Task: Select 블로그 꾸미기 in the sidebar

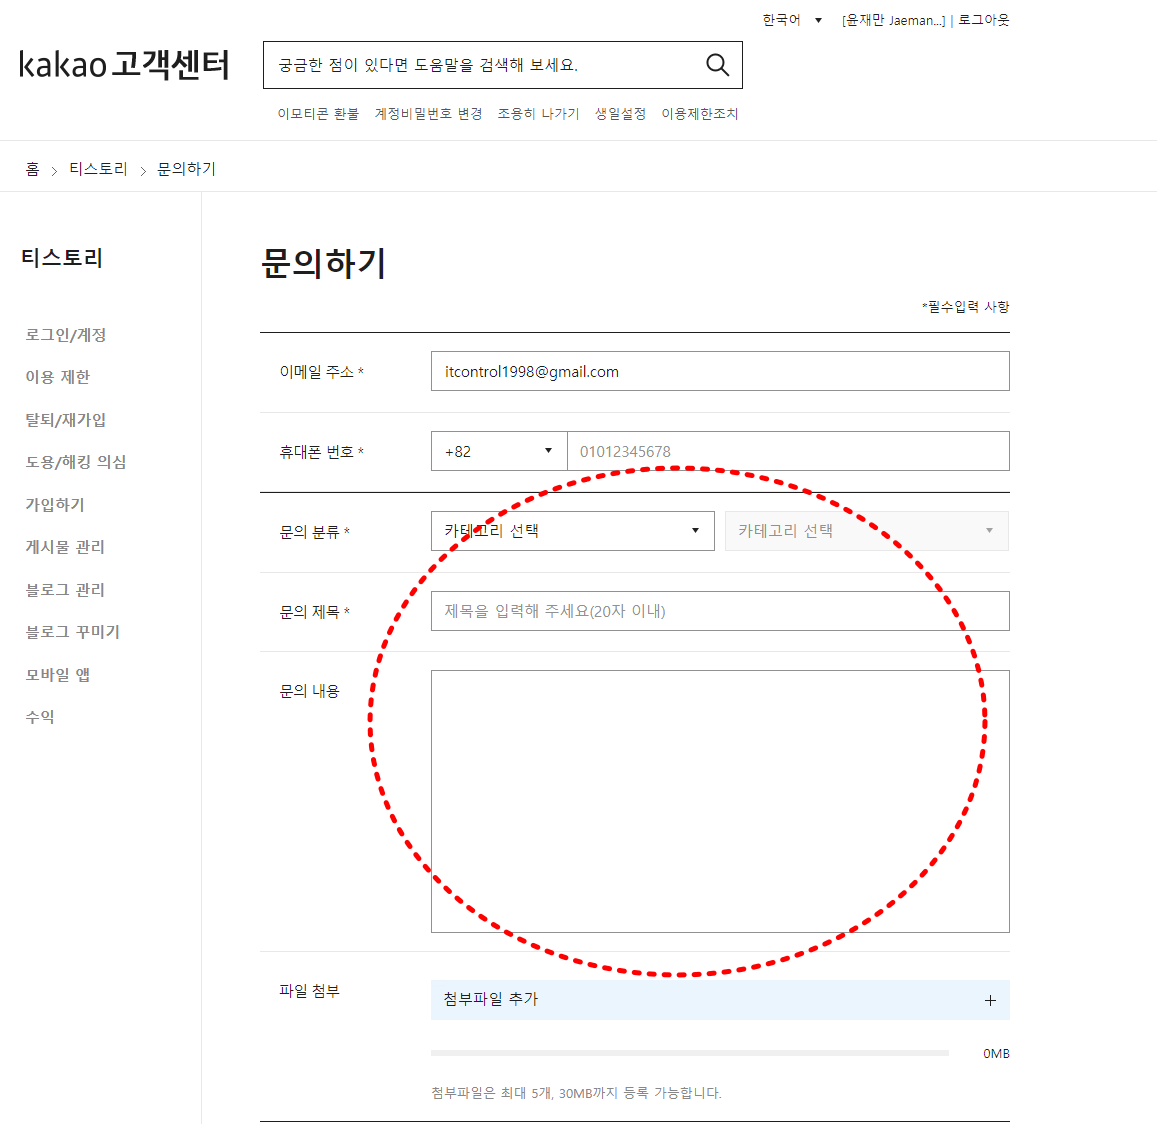Action: point(72,632)
